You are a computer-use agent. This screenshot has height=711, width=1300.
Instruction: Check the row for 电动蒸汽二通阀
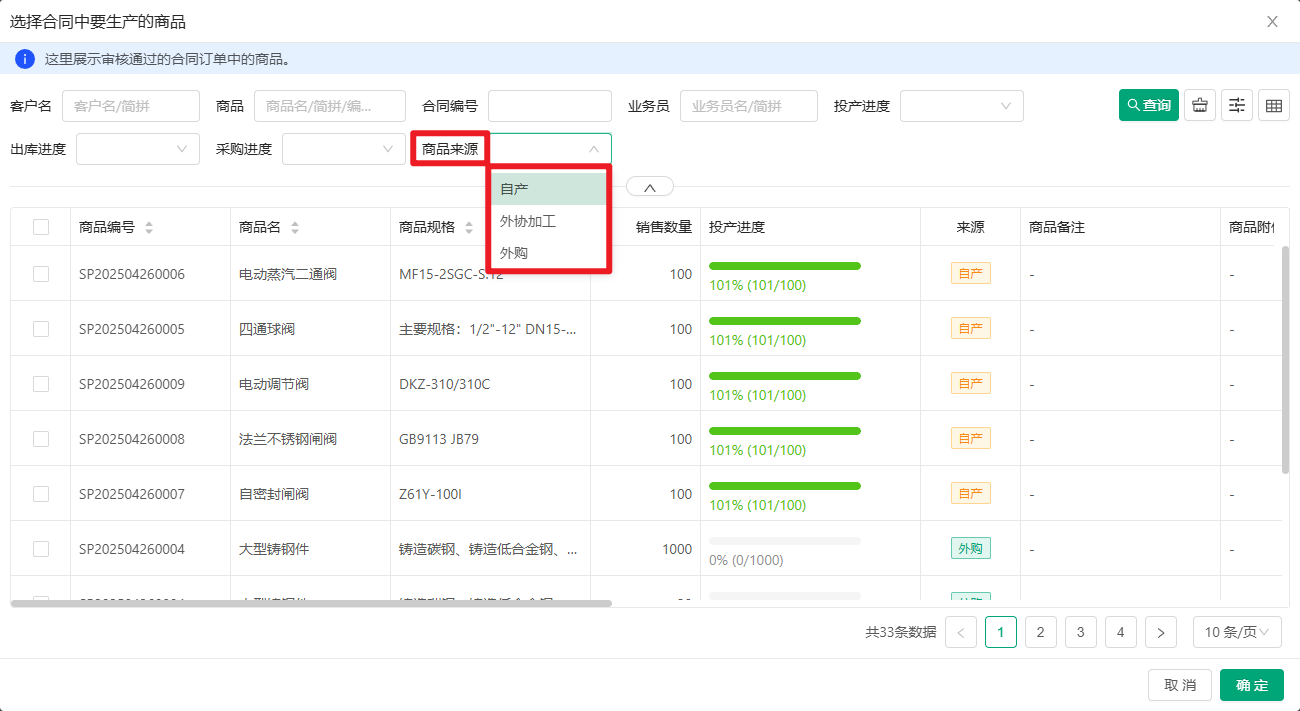[41, 274]
